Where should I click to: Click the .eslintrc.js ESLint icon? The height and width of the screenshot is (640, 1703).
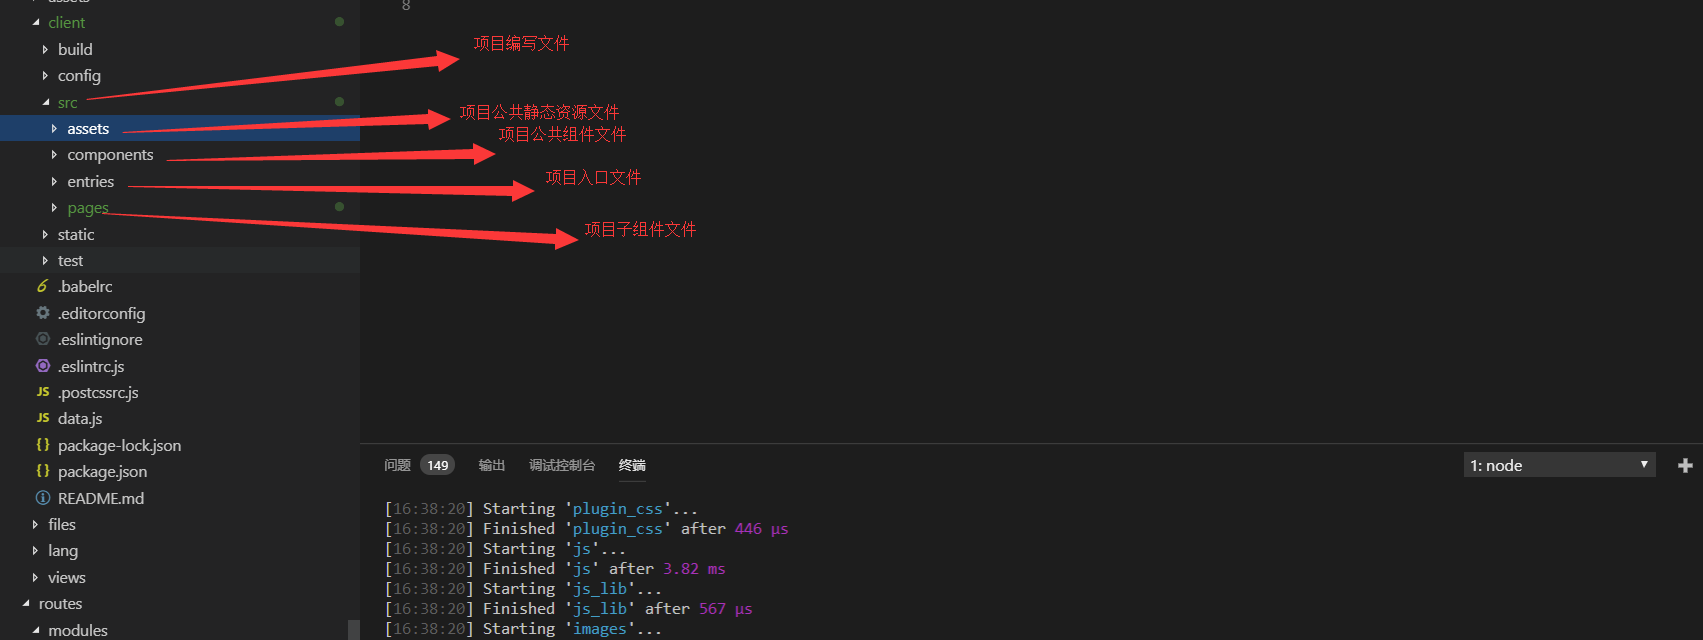click(x=43, y=366)
